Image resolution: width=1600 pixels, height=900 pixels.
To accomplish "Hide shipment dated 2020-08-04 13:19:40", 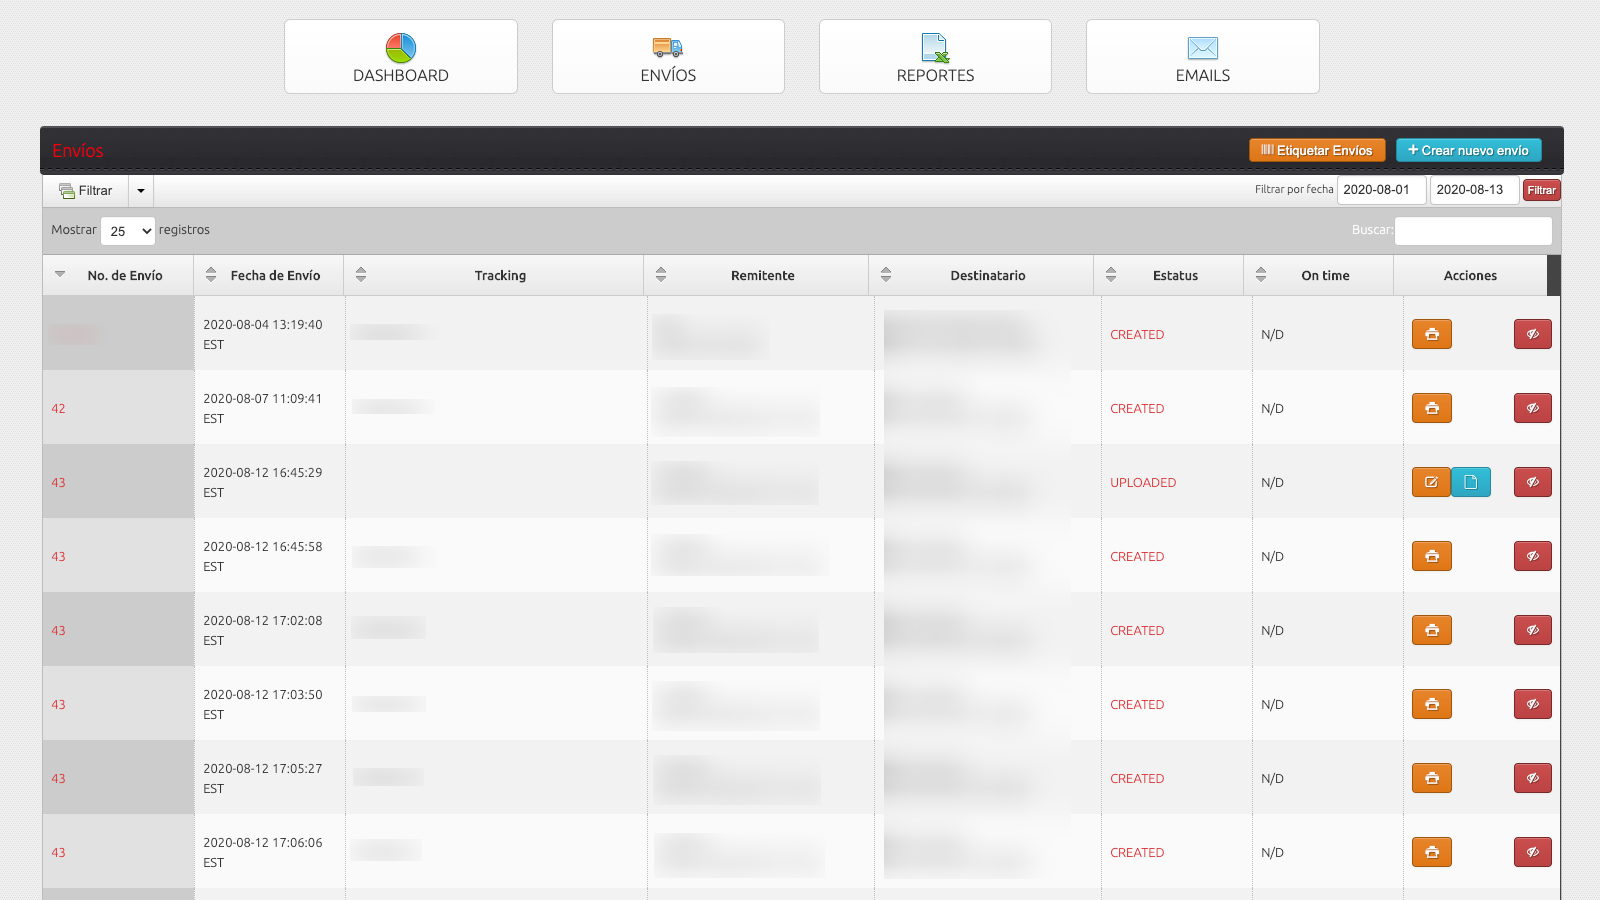I will [x=1533, y=334].
